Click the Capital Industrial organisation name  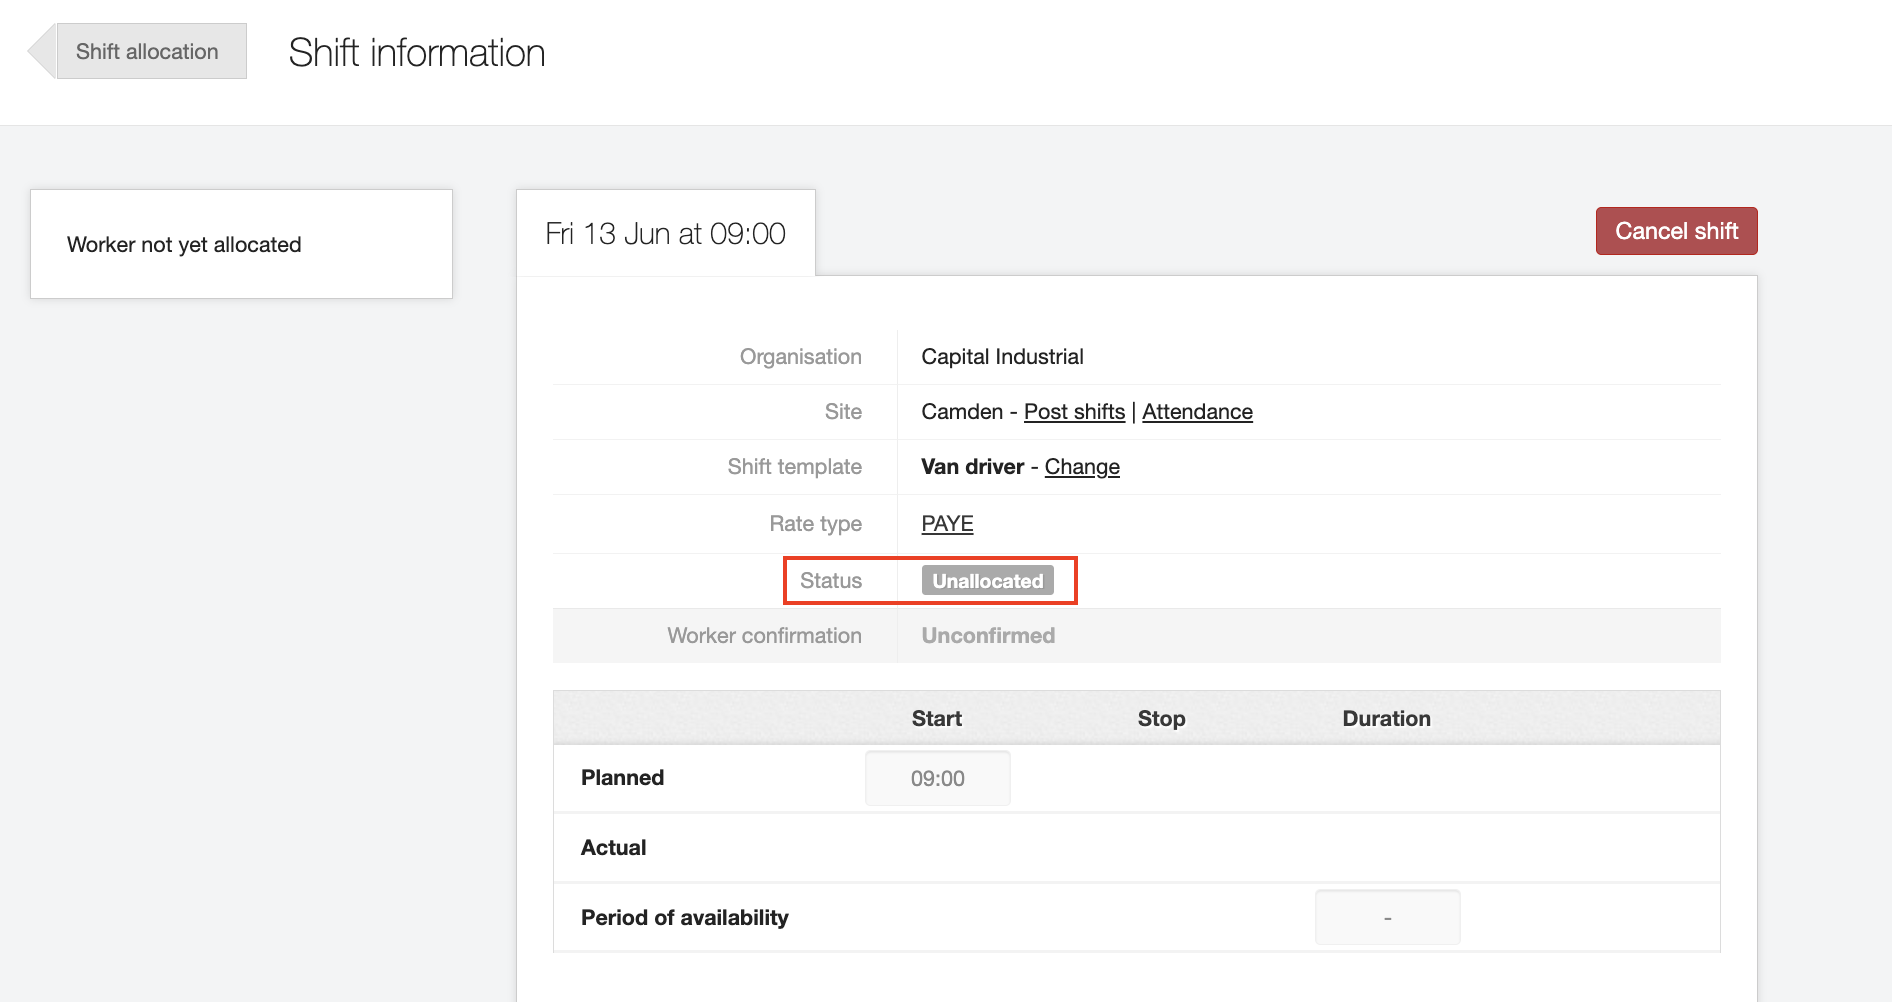click(x=1002, y=357)
